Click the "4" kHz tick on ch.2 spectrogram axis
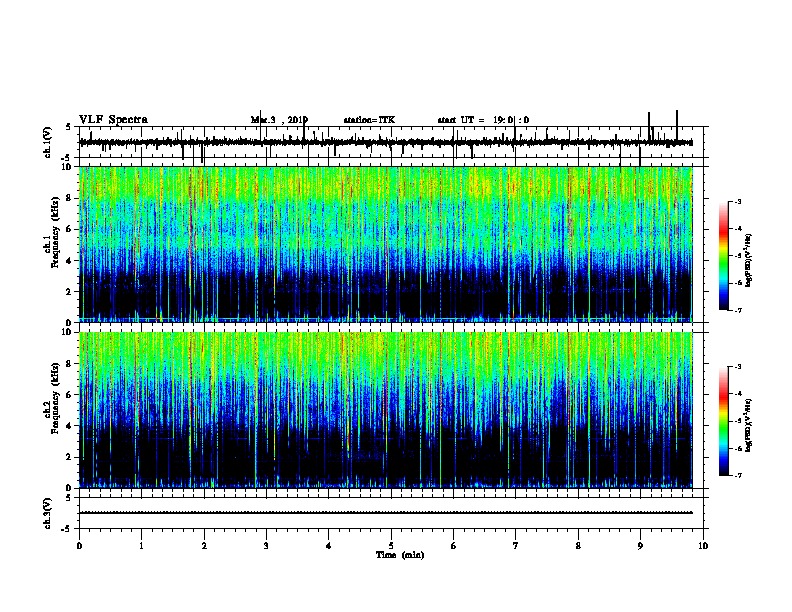 (x=69, y=426)
